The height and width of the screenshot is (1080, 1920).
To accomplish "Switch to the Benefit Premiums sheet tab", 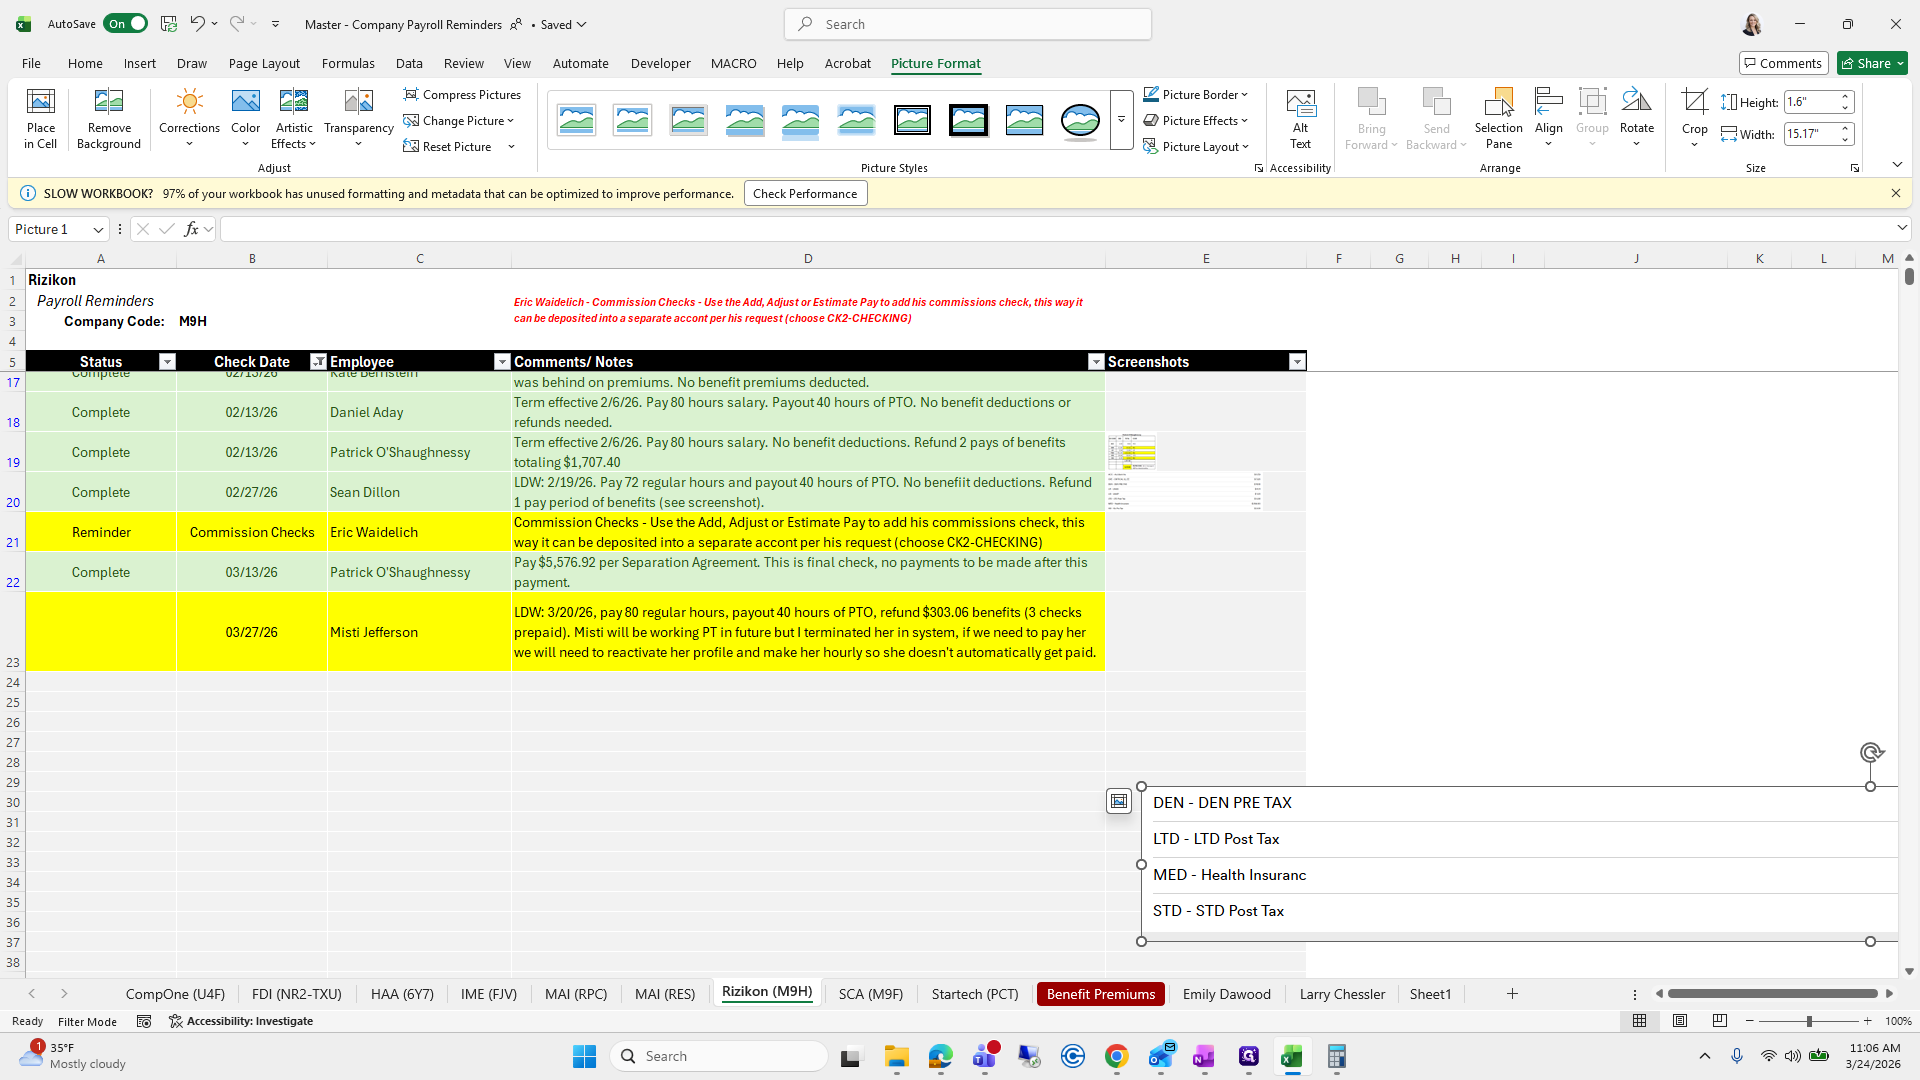I will click(1100, 994).
